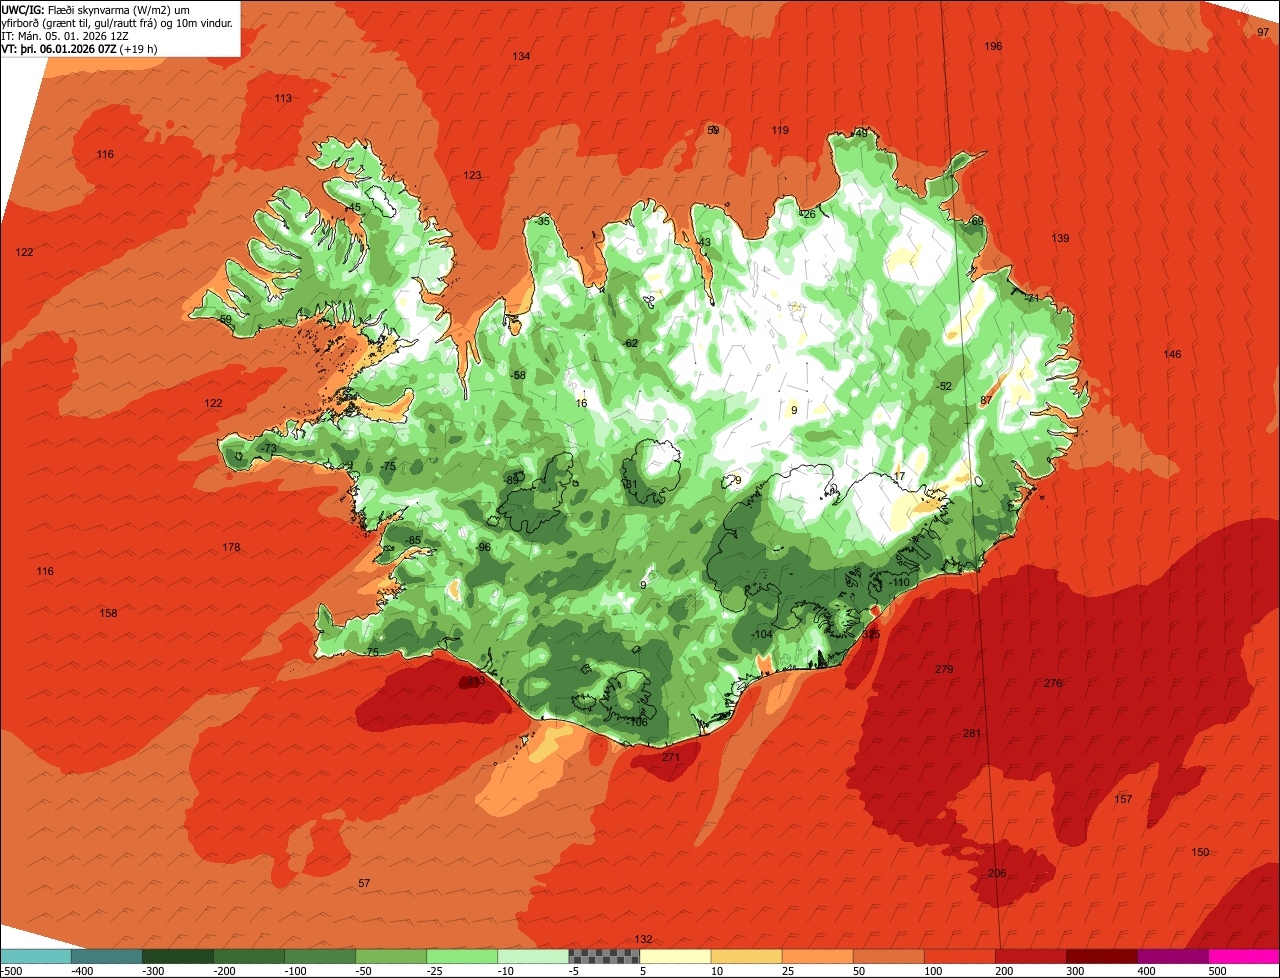
Task: Pick the orange 25 to 50 legend swatch
Action: coord(817,956)
